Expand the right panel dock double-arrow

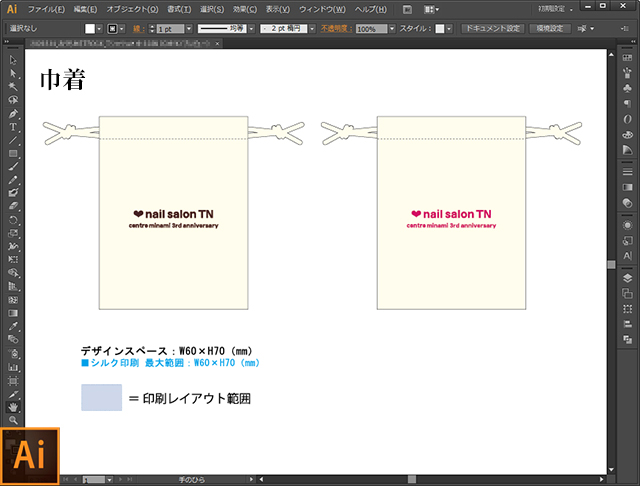pyautogui.click(x=633, y=42)
